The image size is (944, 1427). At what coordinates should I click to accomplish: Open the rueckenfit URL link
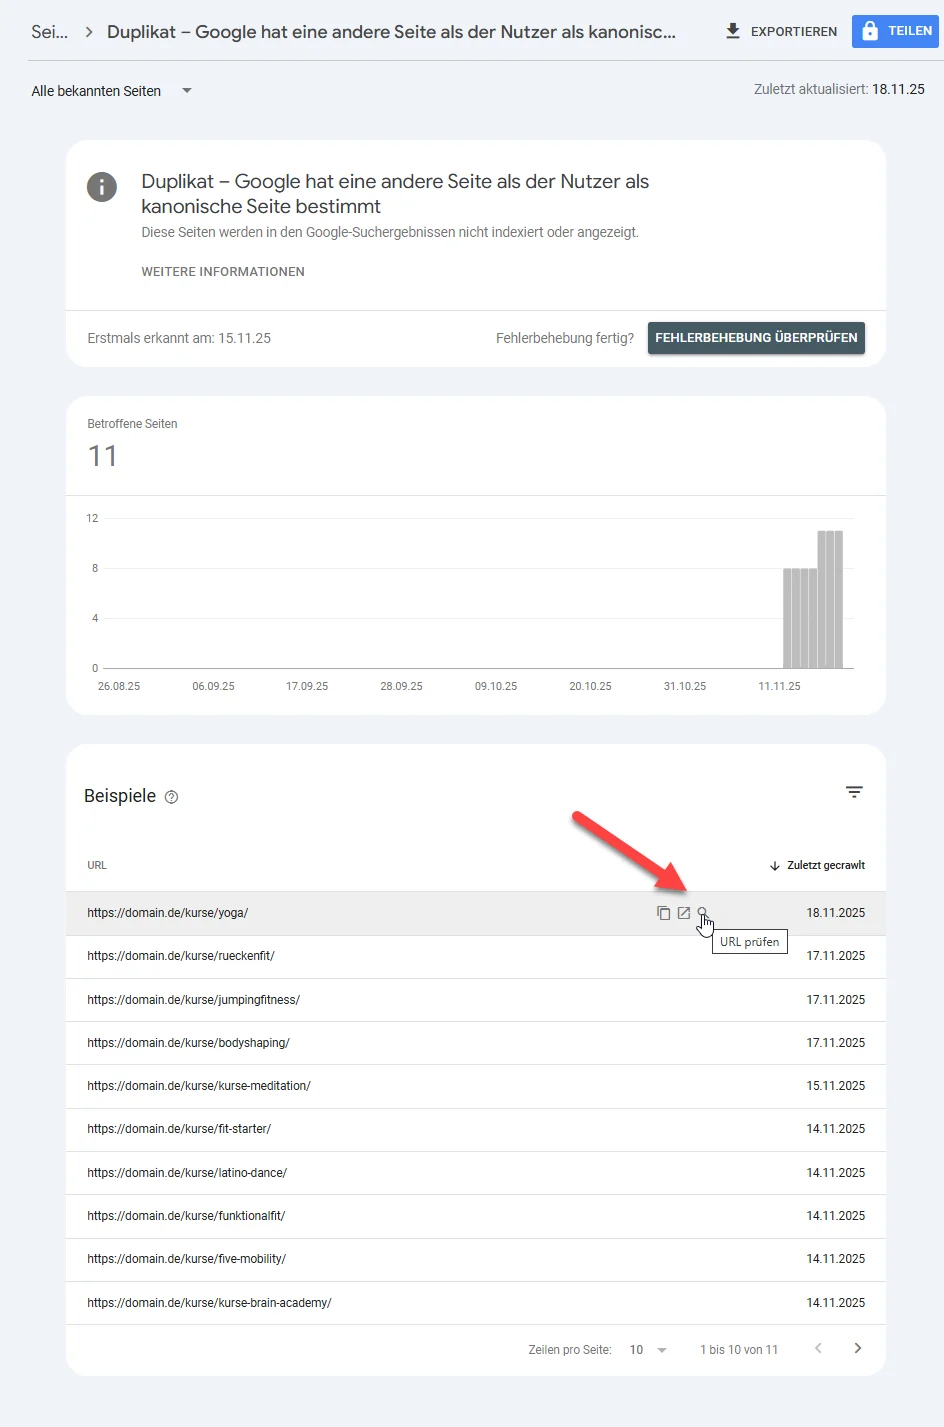[x=181, y=955]
